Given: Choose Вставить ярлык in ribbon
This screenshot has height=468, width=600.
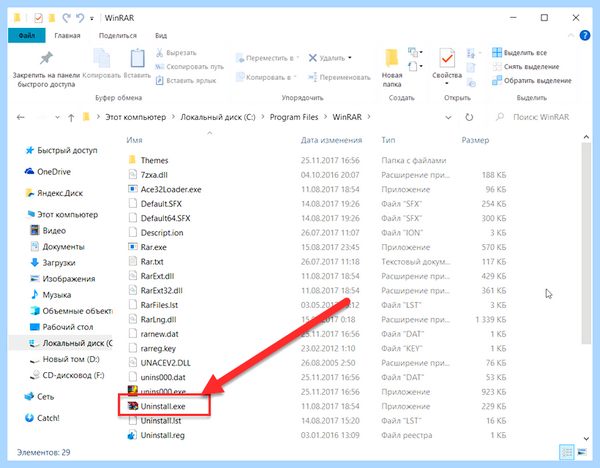Looking at the screenshot, I should click(x=186, y=81).
